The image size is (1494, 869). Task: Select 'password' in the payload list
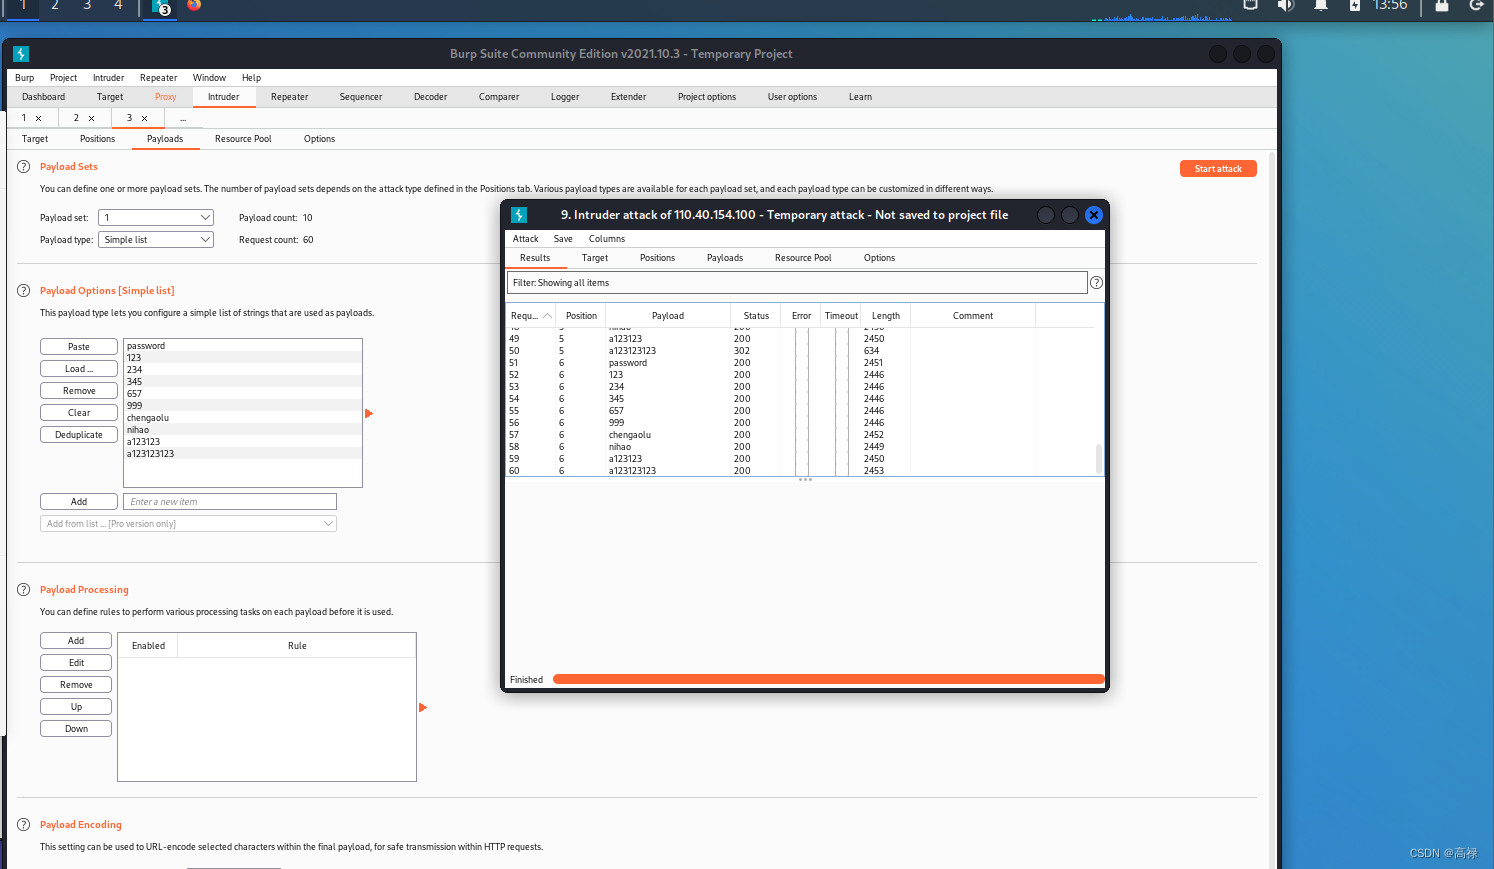click(243, 346)
